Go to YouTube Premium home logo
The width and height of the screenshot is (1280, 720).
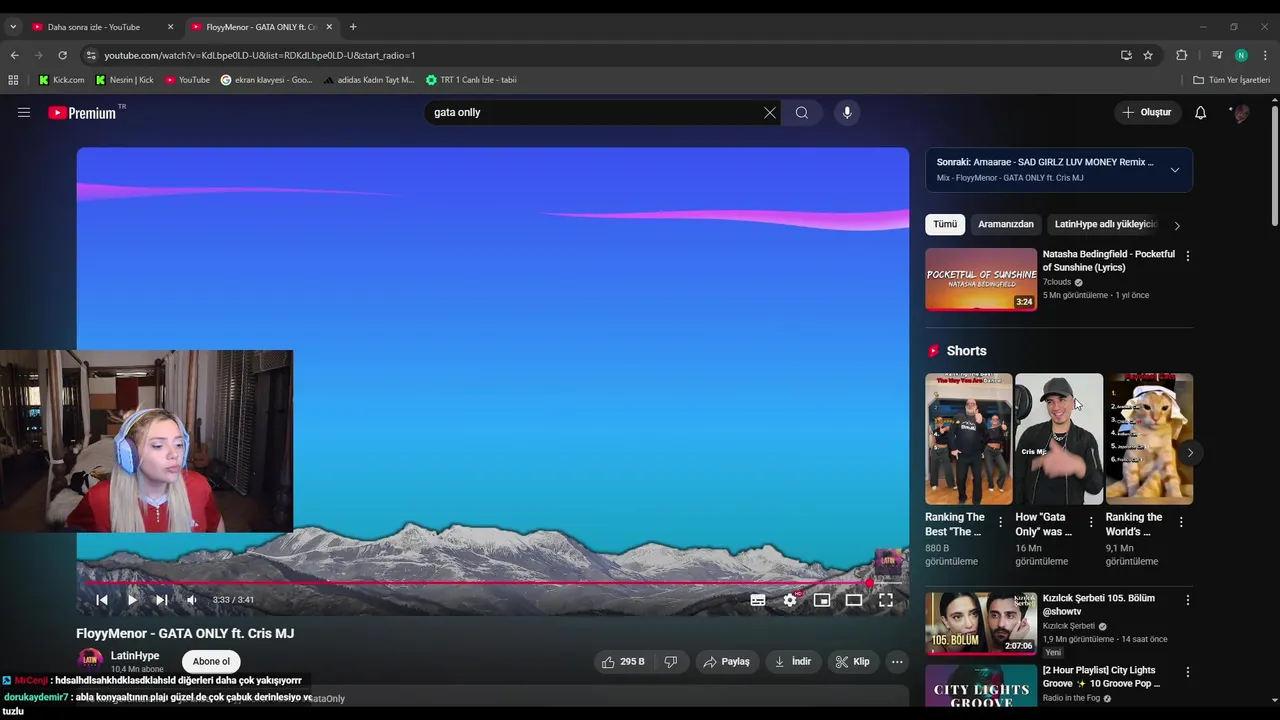tap(82, 113)
